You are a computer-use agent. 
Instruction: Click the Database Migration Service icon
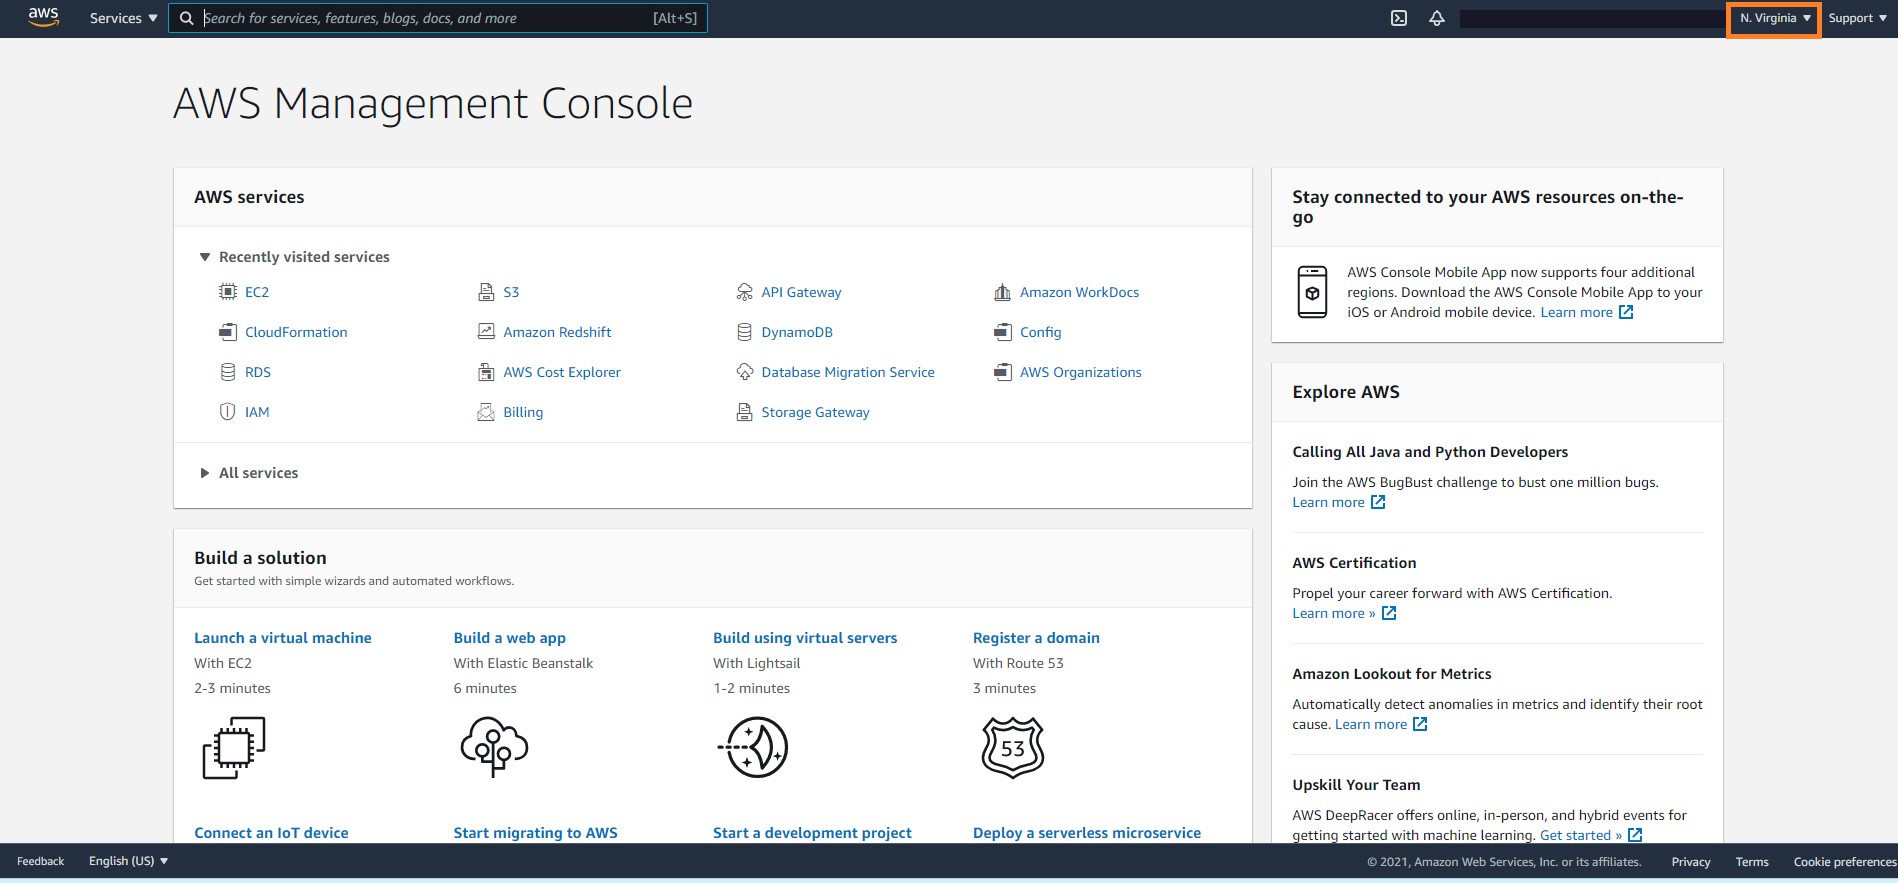point(744,372)
